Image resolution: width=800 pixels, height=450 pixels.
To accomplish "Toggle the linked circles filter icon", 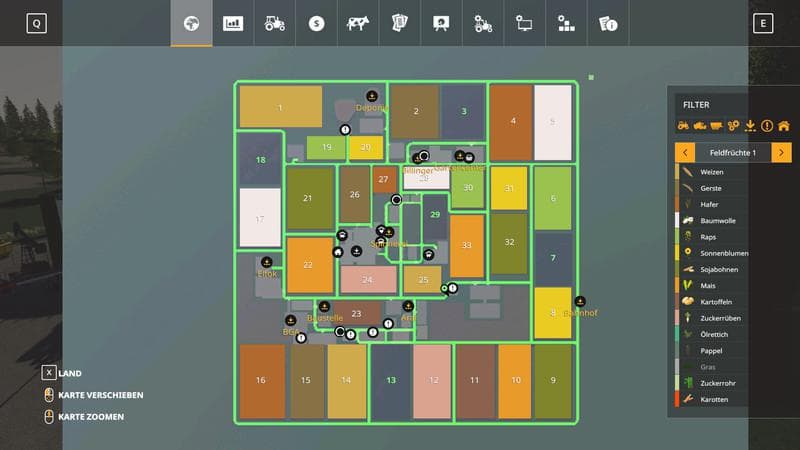I will [x=733, y=126].
